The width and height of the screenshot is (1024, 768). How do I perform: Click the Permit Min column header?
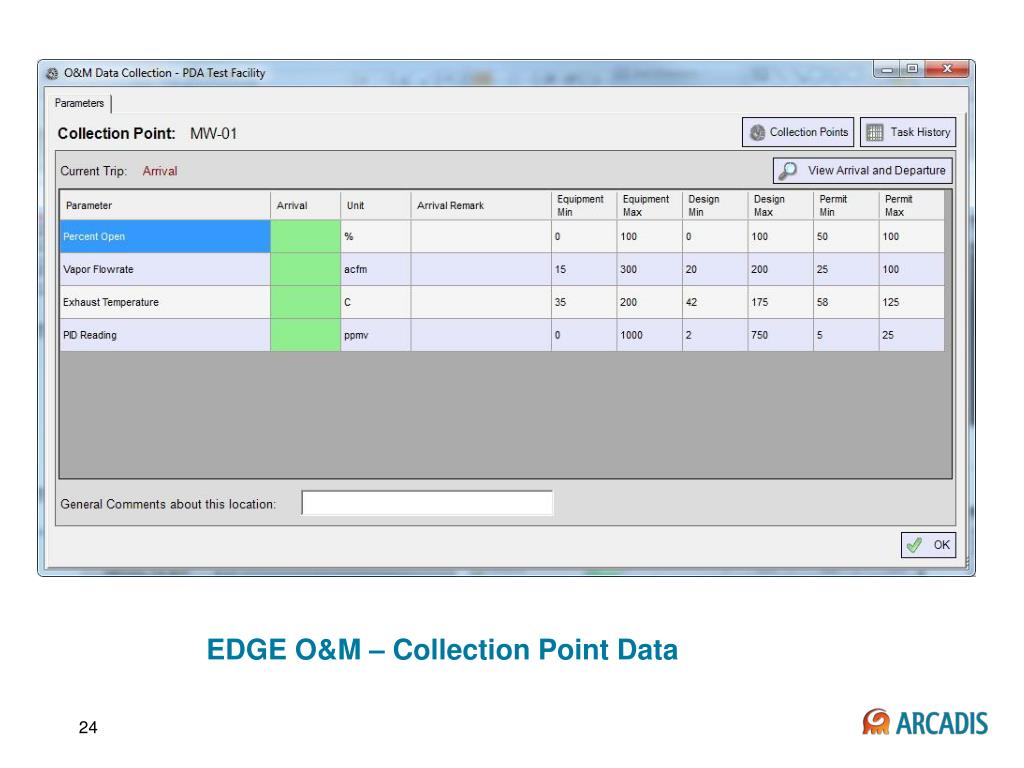[x=846, y=205]
